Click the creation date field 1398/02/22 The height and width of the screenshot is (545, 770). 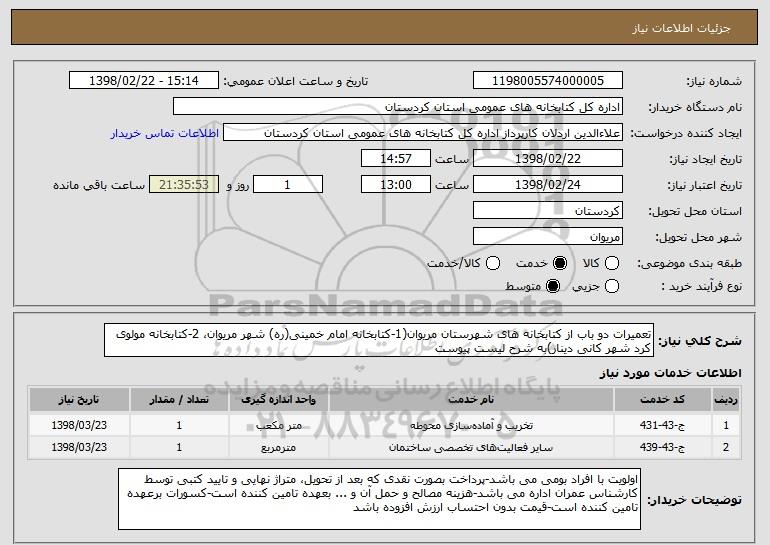point(548,159)
